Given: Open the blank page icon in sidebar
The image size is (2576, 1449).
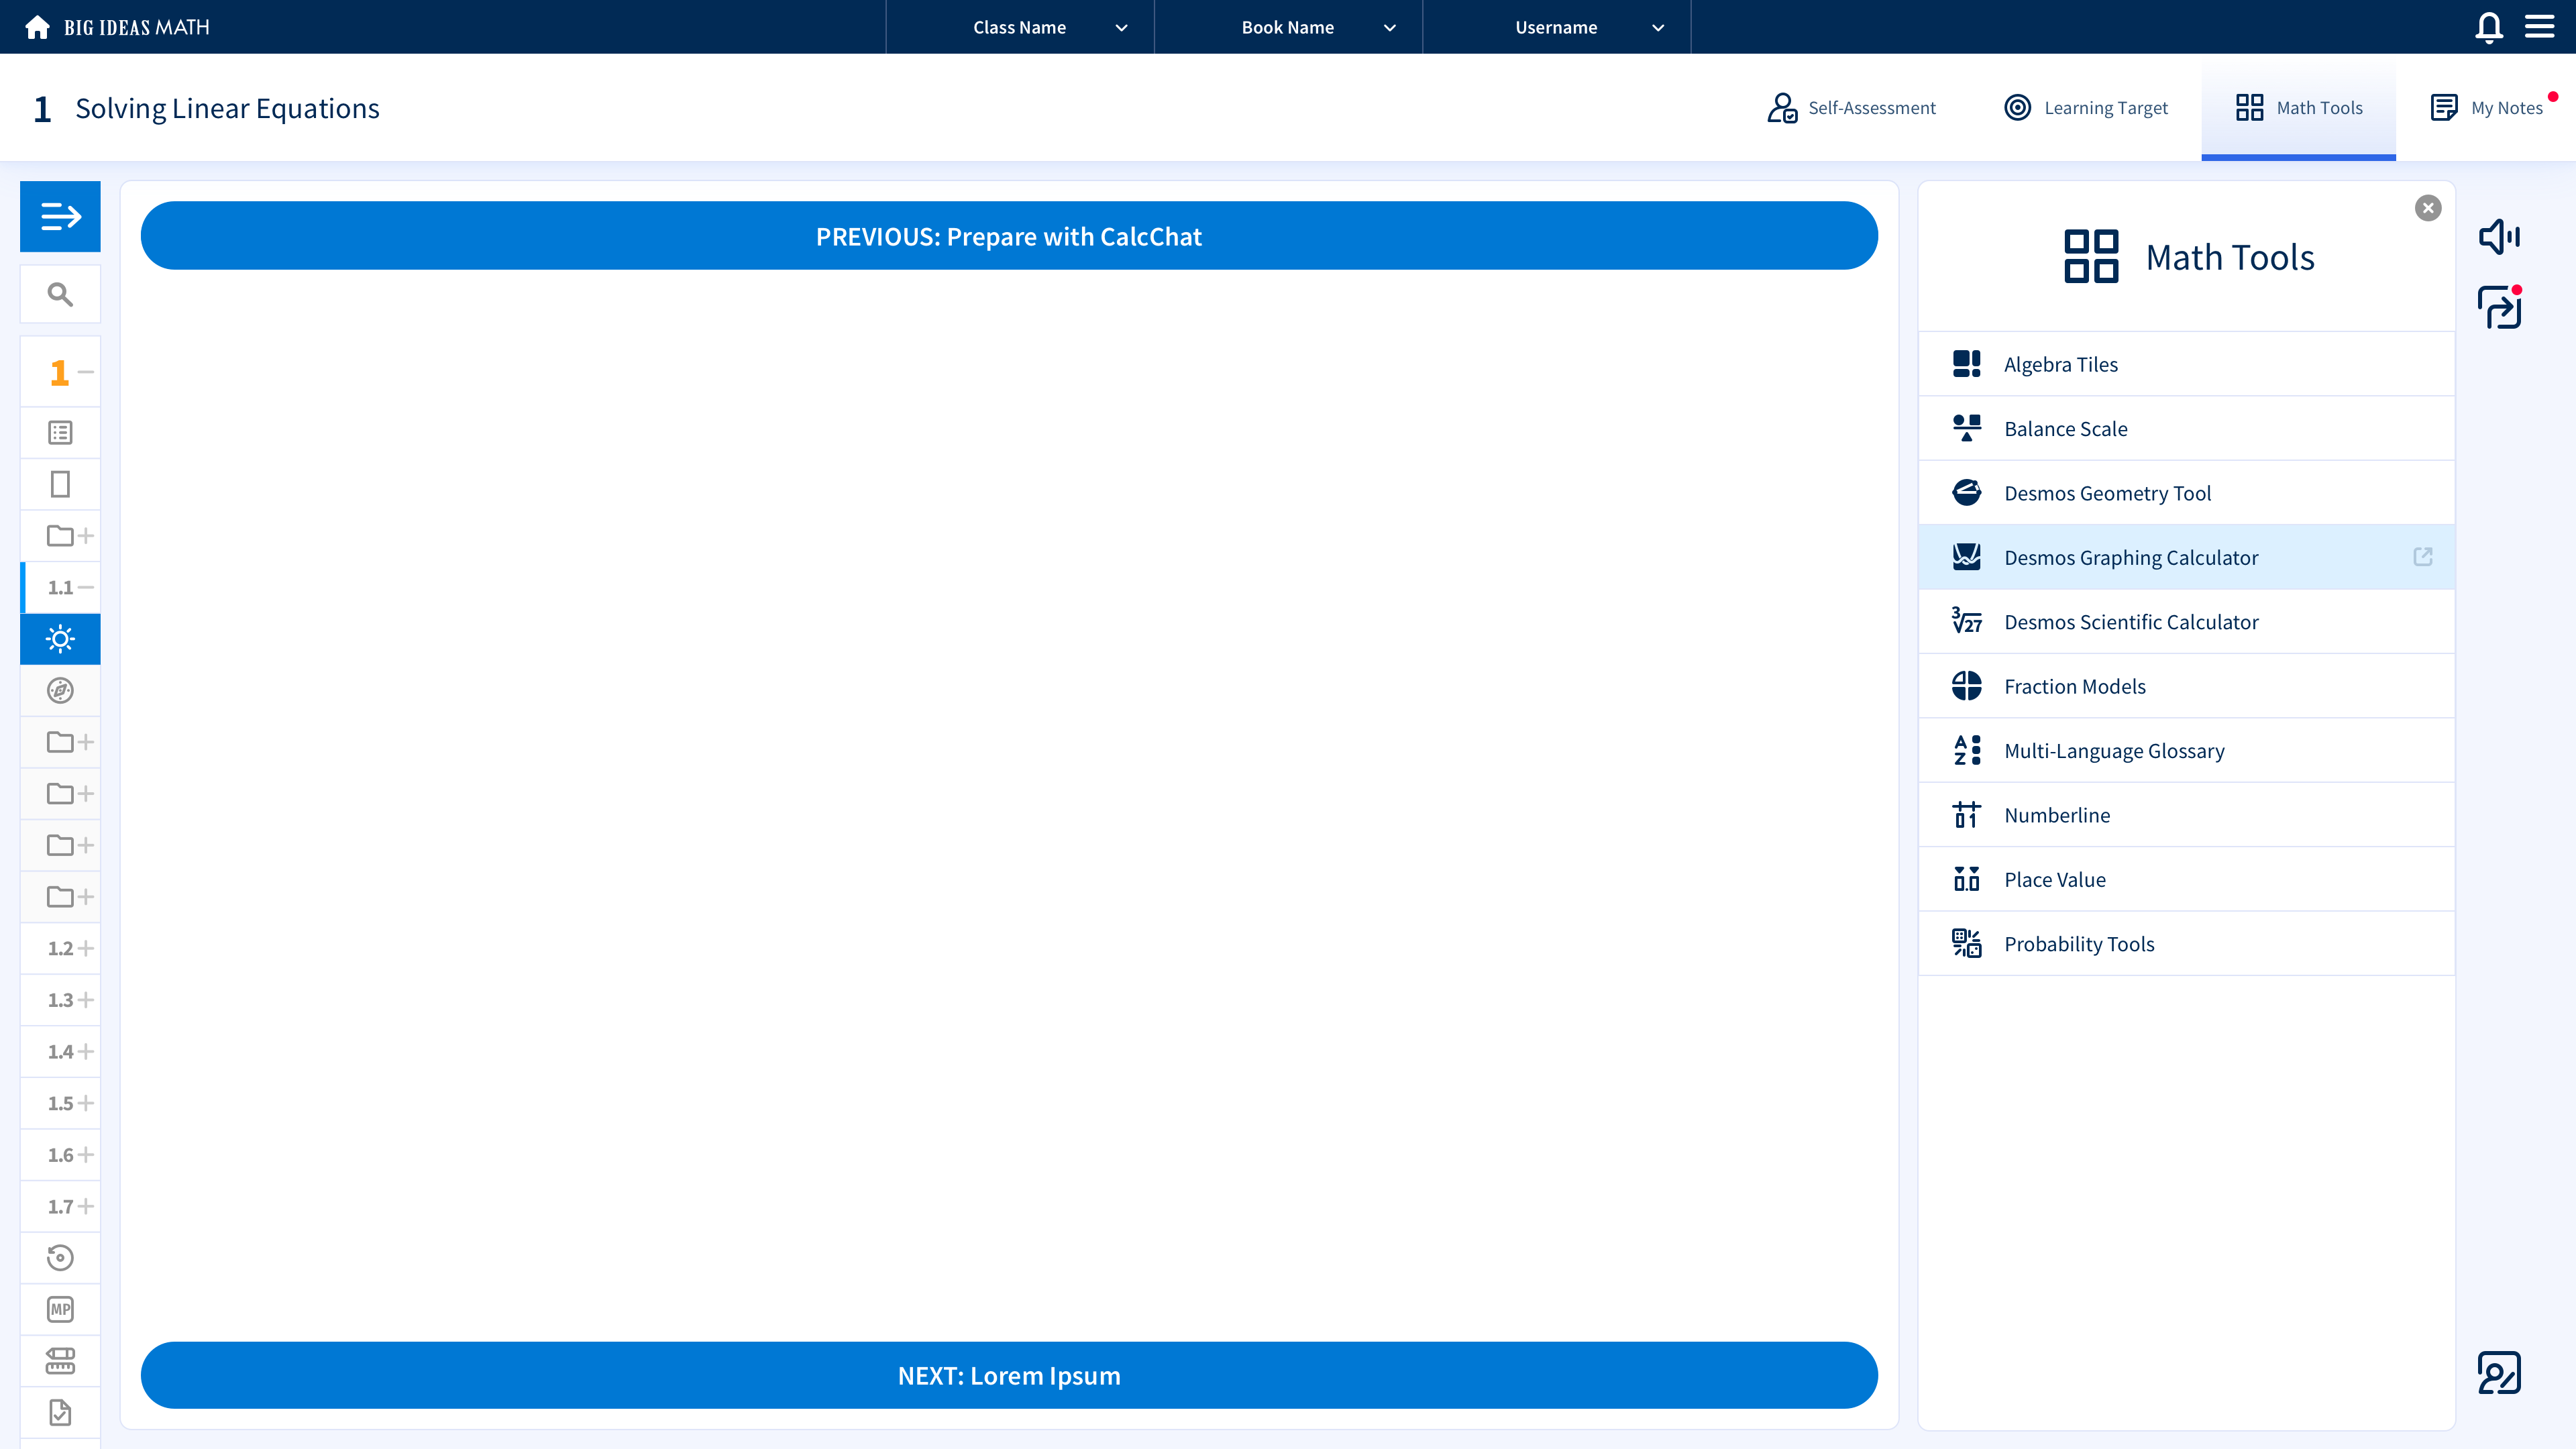Looking at the screenshot, I should pos(60,484).
